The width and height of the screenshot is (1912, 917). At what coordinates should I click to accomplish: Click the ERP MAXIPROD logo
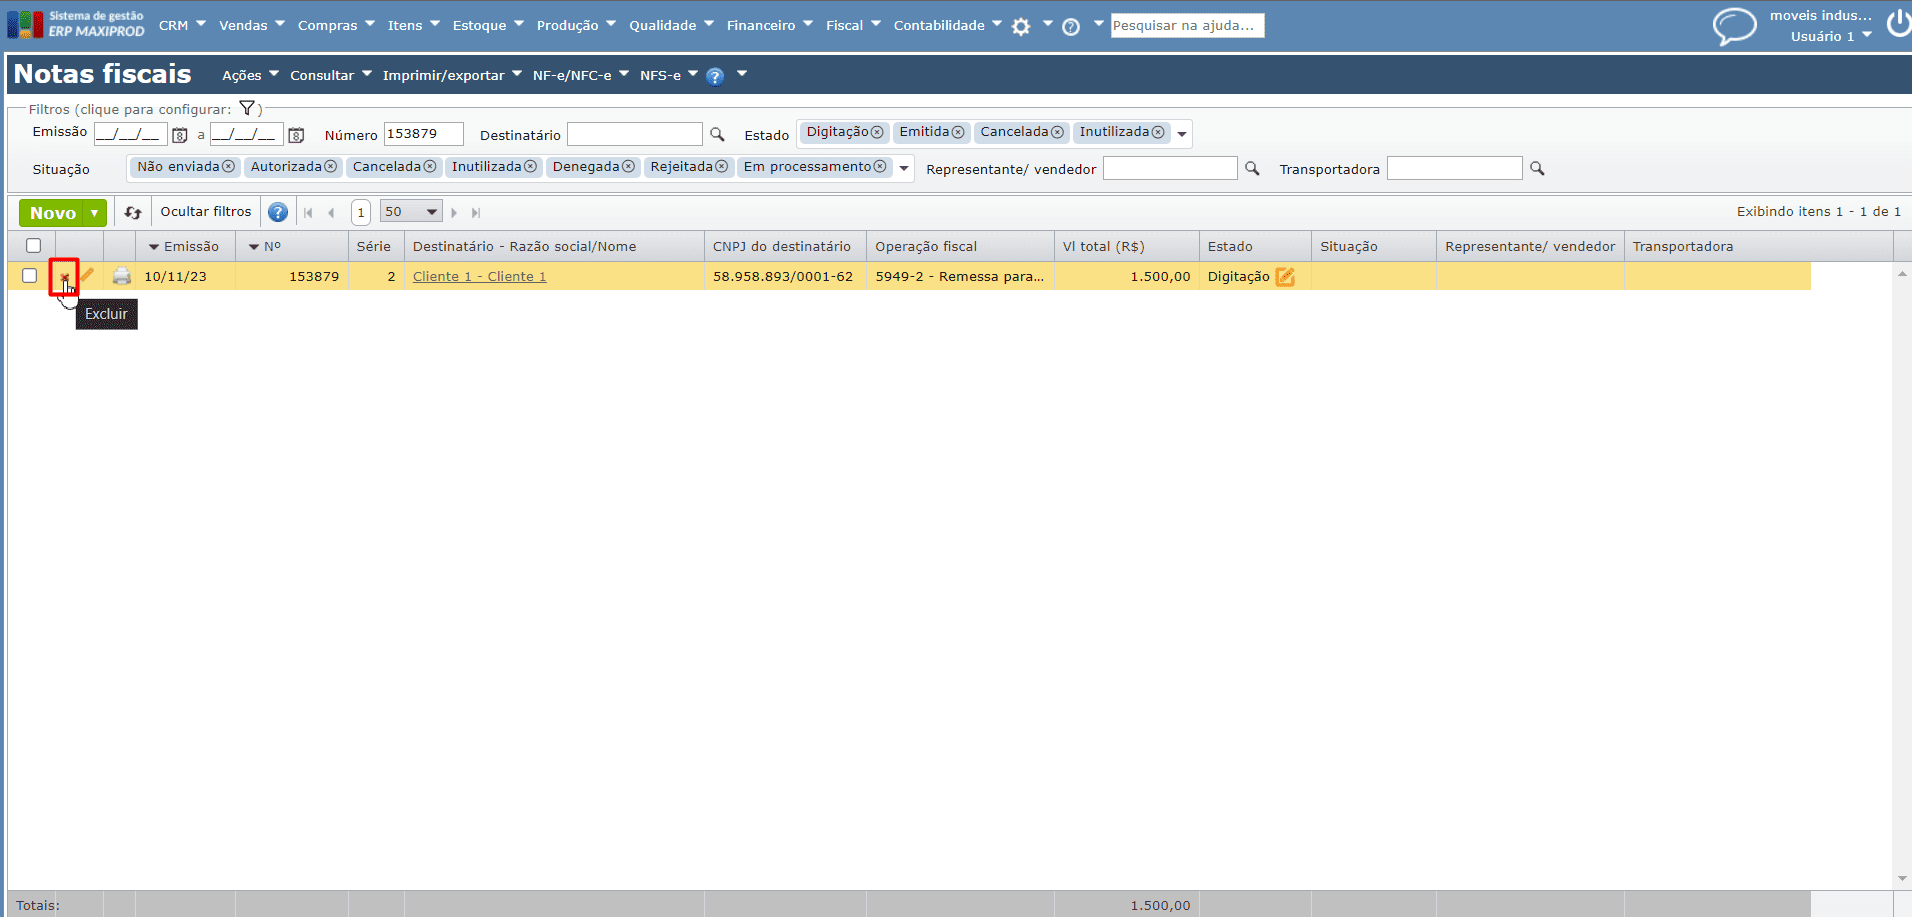pyautogui.click(x=76, y=24)
